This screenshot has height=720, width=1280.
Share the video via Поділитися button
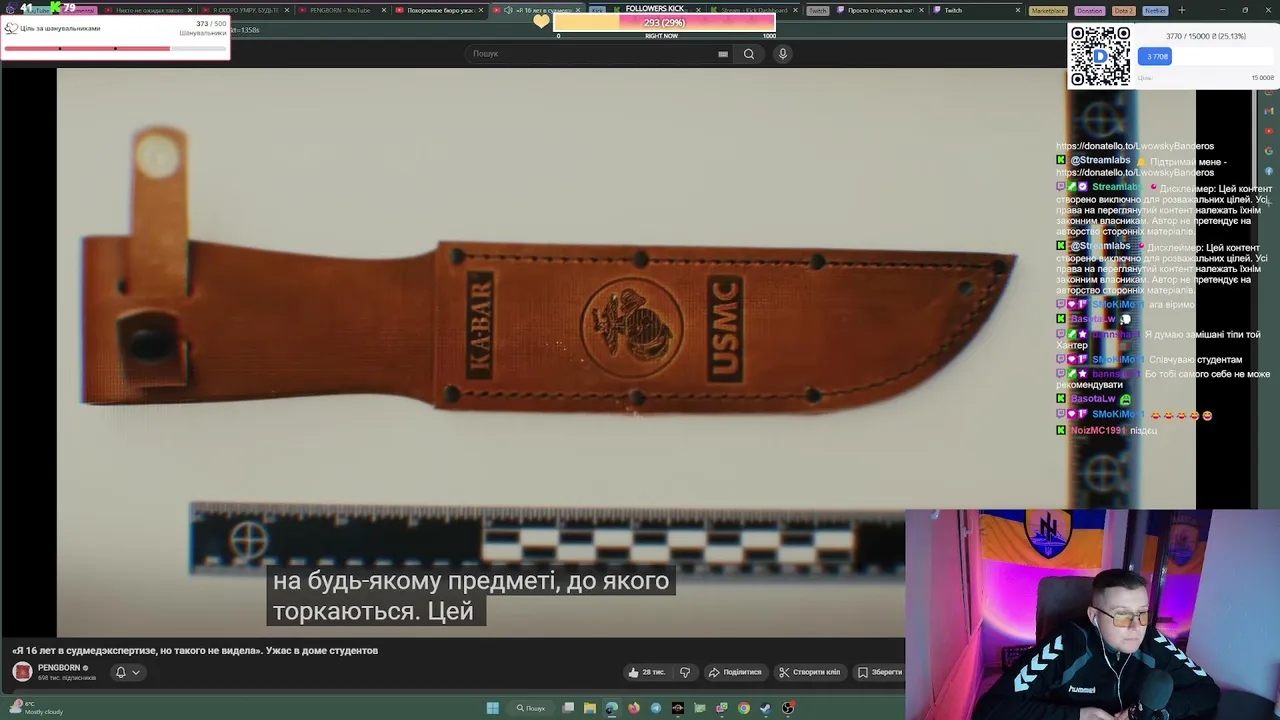[x=735, y=672]
